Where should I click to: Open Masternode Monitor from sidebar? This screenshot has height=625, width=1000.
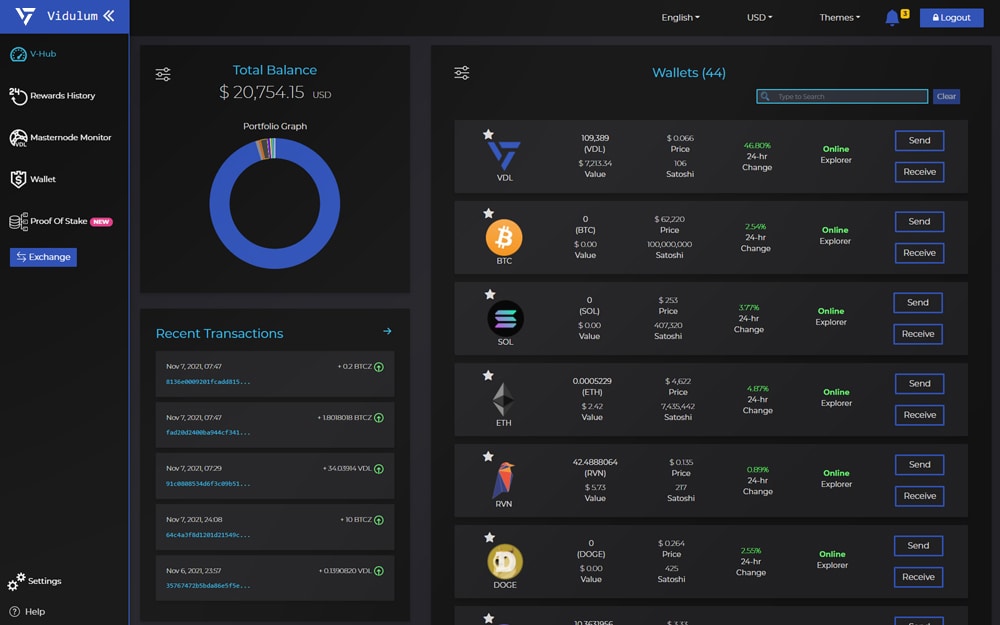click(70, 138)
